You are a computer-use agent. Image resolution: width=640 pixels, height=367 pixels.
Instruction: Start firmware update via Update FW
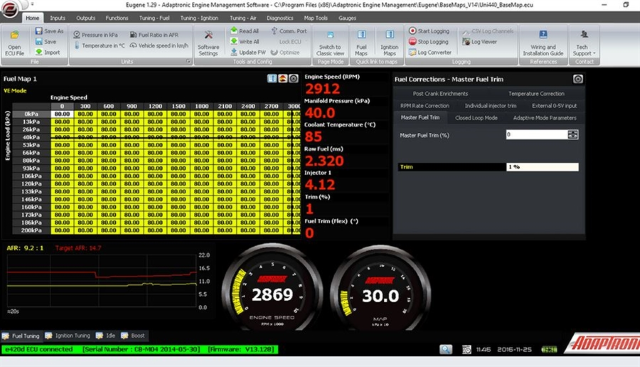248,52
